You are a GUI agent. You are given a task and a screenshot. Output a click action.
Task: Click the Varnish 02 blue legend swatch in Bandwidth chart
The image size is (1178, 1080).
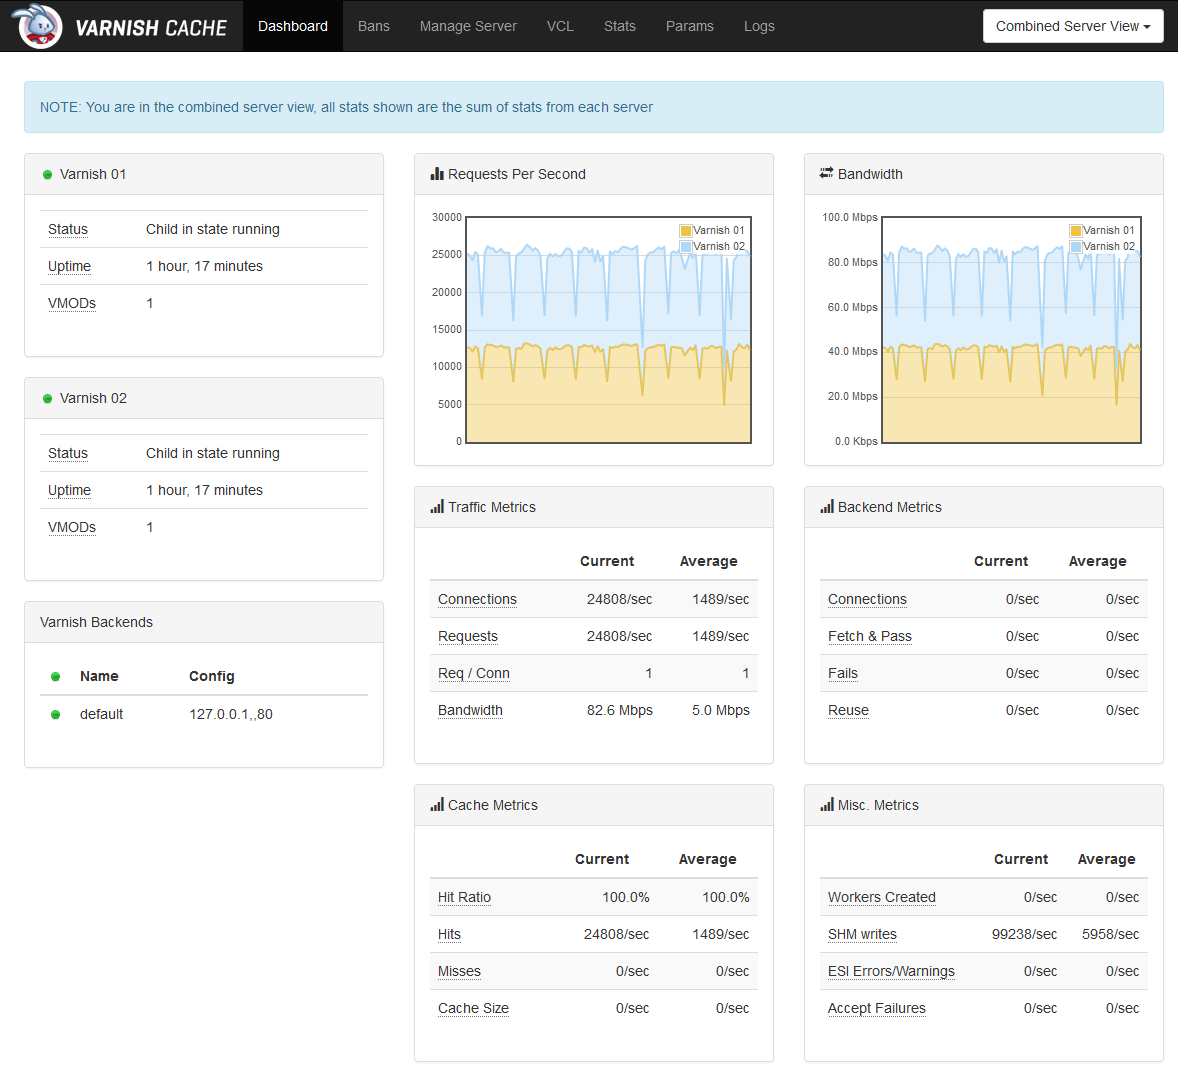coord(1076,246)
